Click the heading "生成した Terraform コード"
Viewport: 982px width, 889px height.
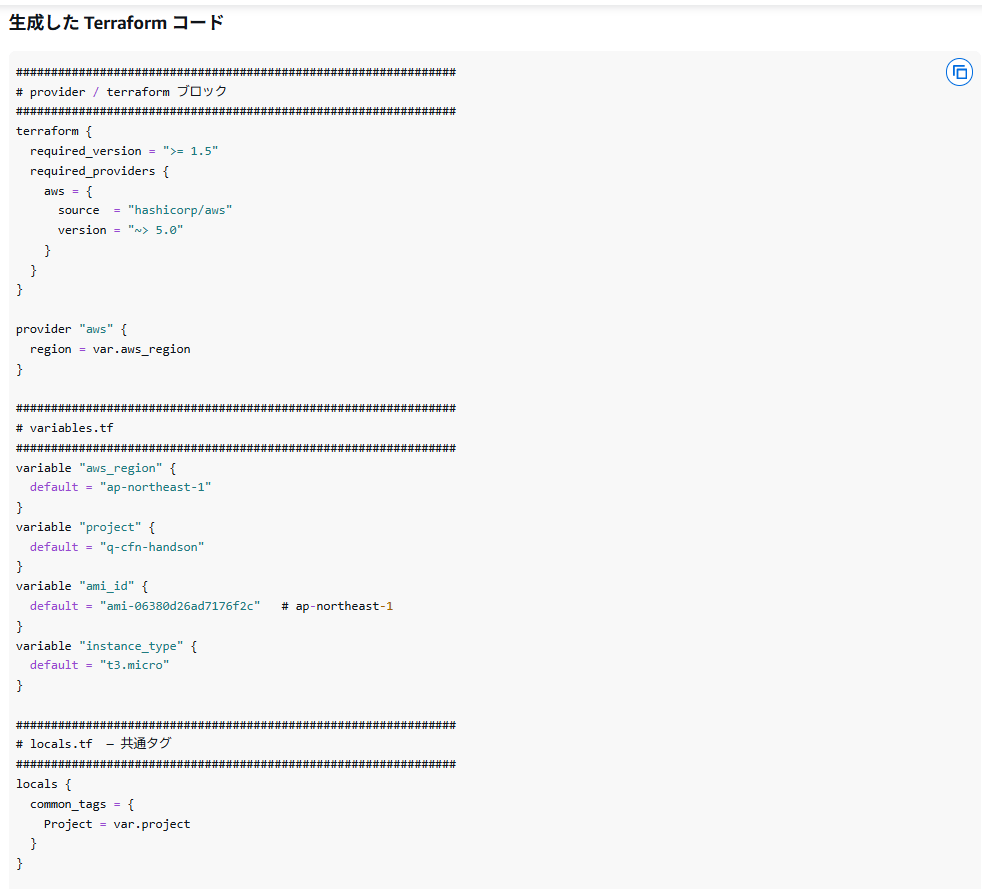116,23
